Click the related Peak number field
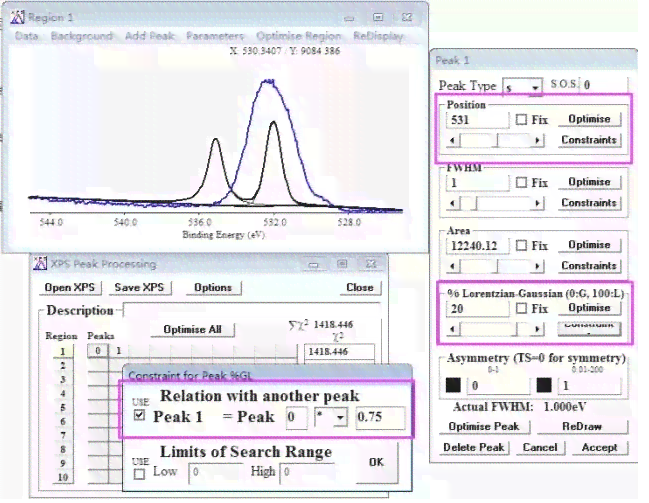 point(296,417)
